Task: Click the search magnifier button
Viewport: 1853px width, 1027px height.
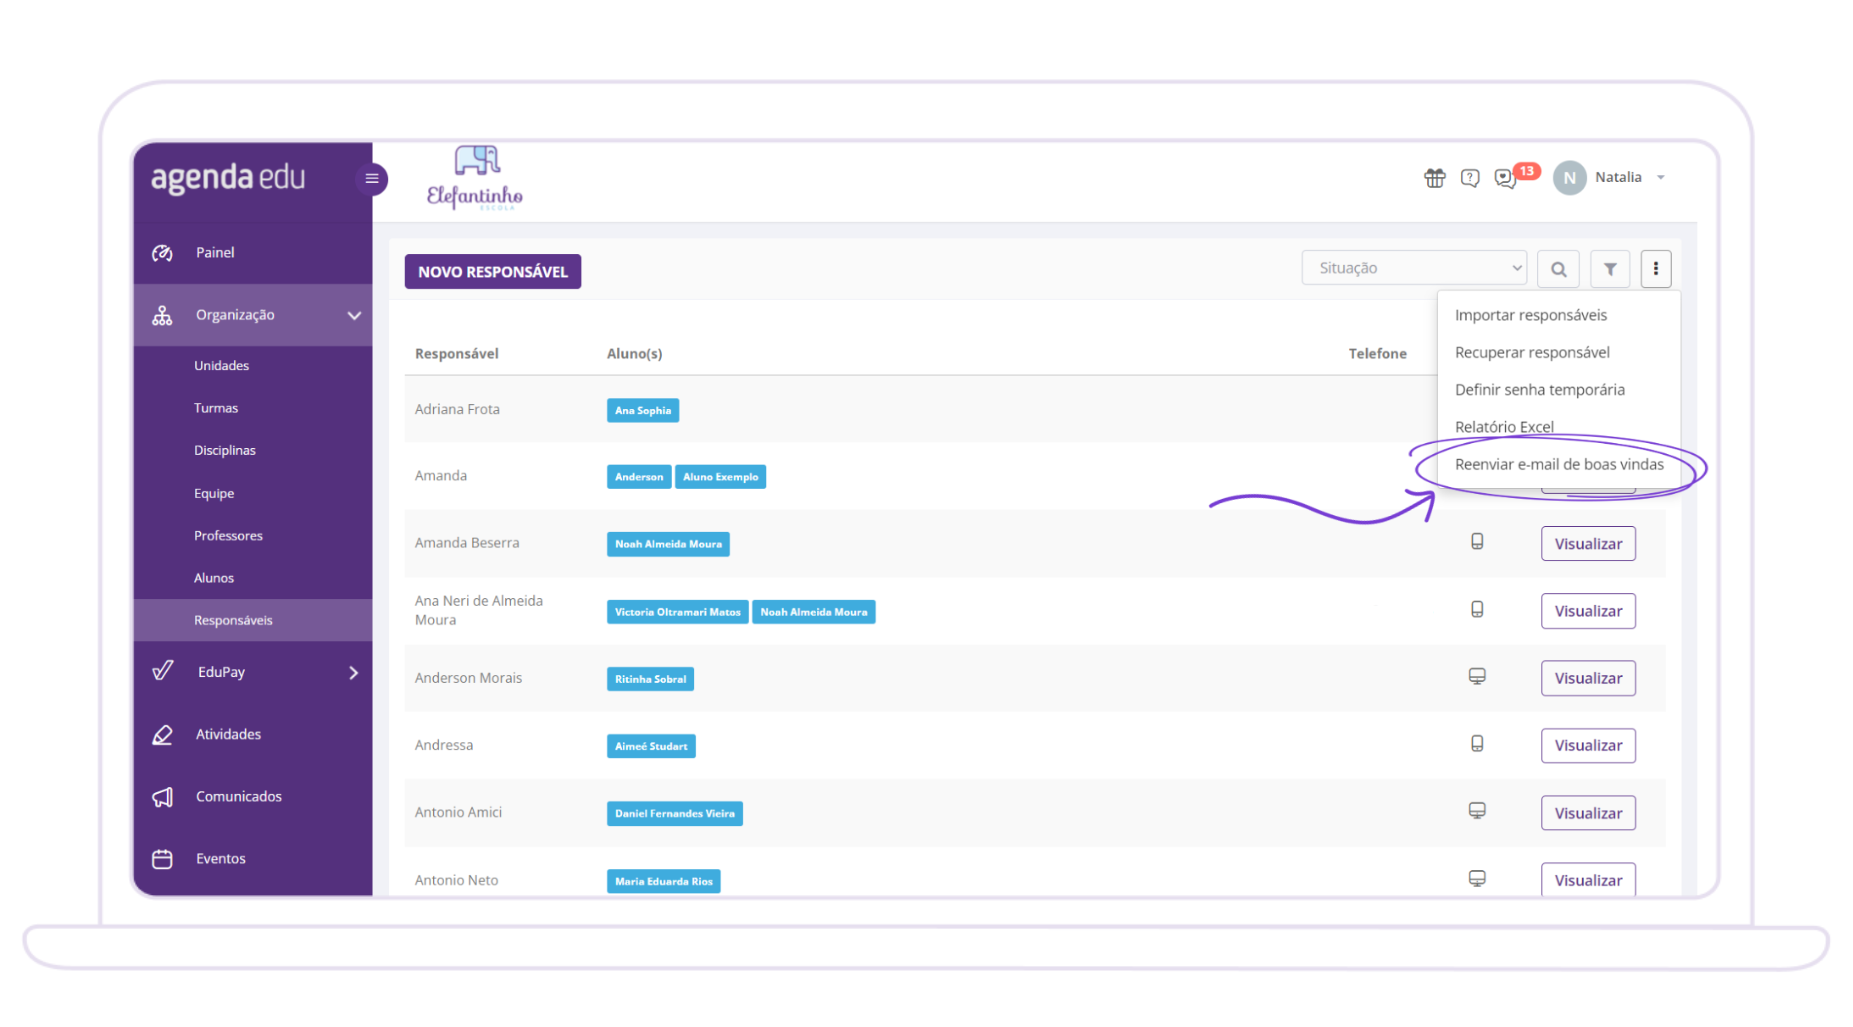Action: (1558, 269)
